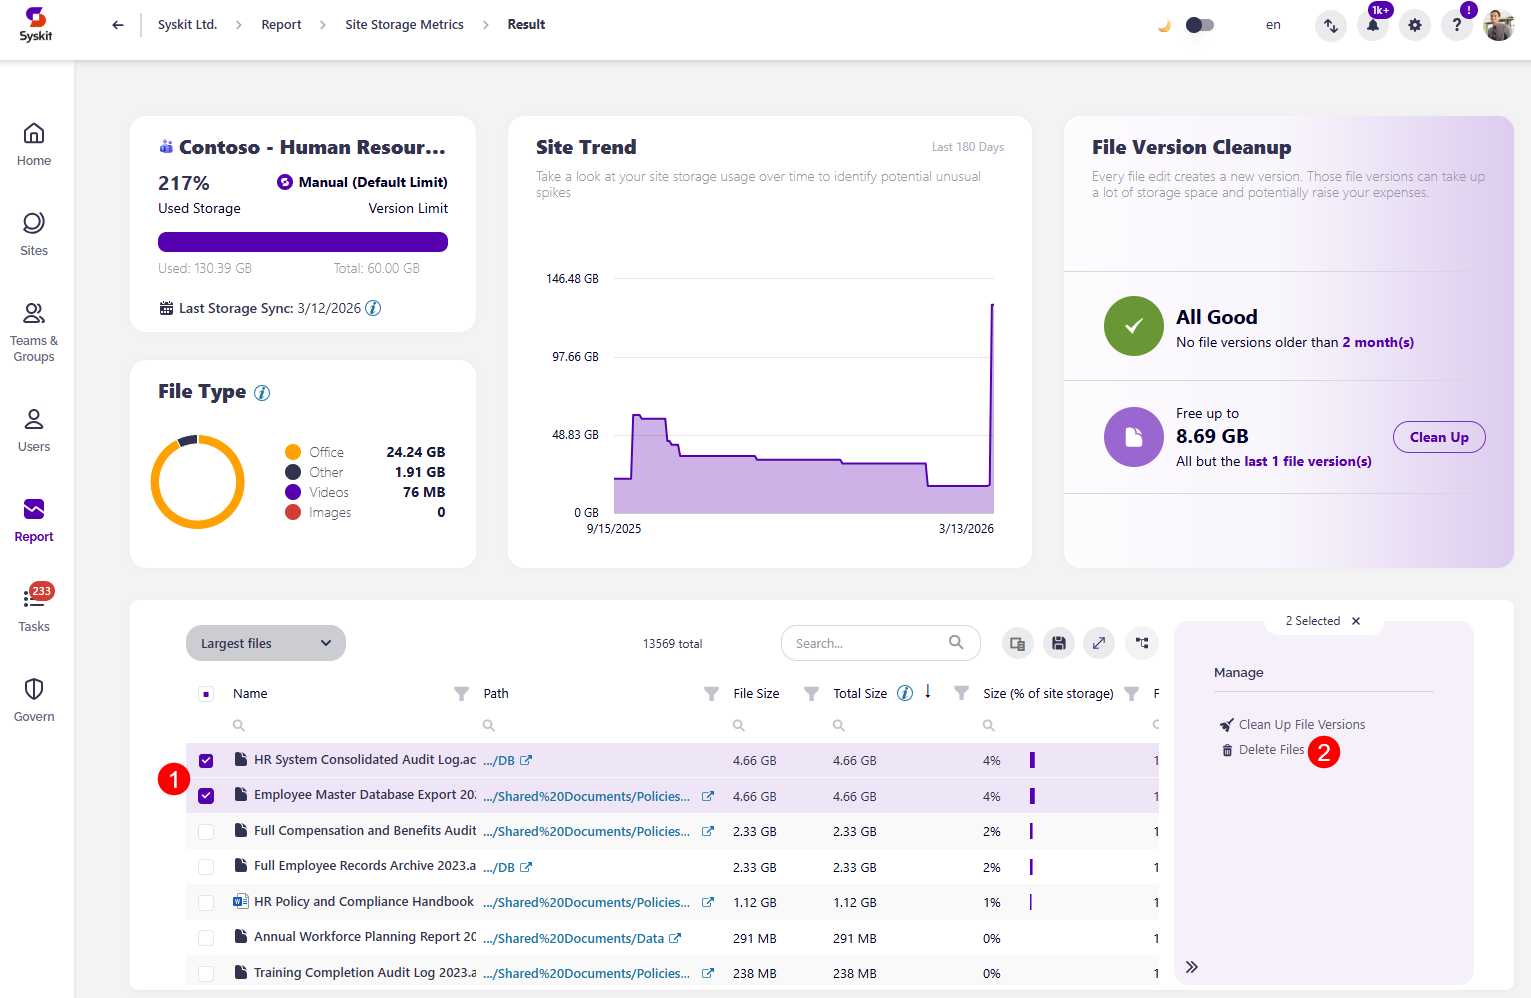Expand the table to full screen view
This screenshot has width=1531, height=998.
point(1099,643)
